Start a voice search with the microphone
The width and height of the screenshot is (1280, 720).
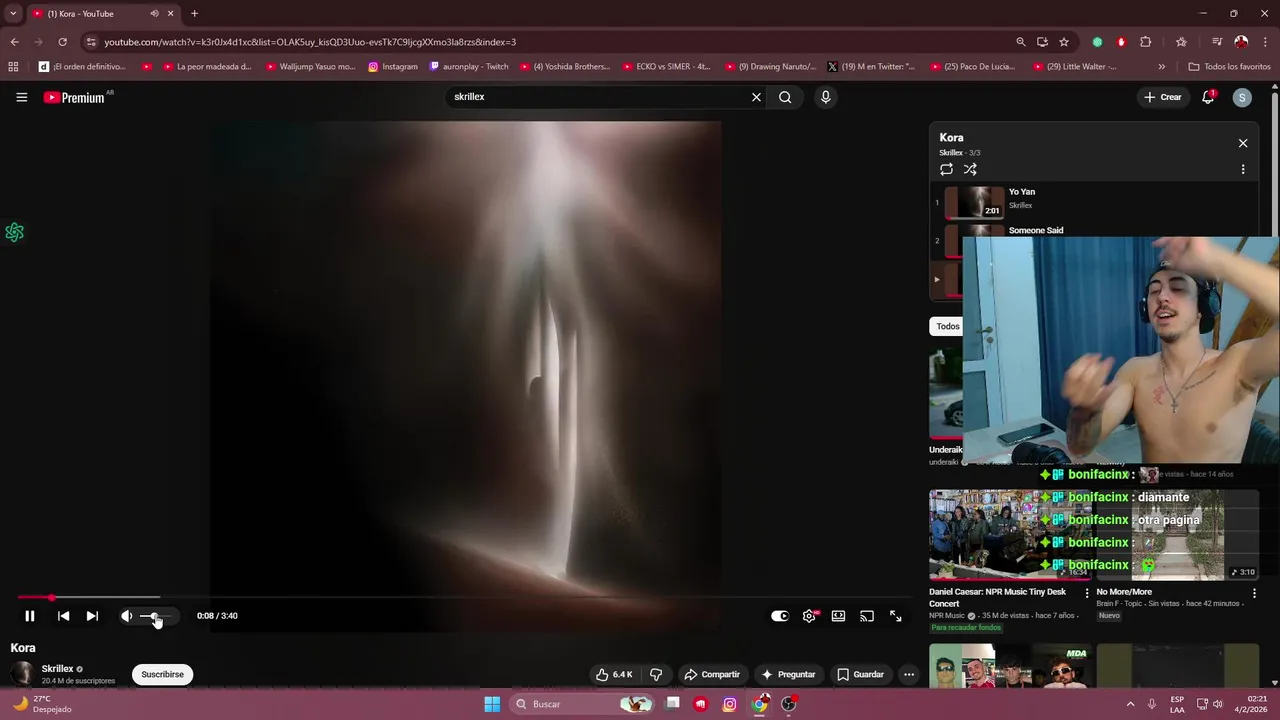tap(825, 97)
